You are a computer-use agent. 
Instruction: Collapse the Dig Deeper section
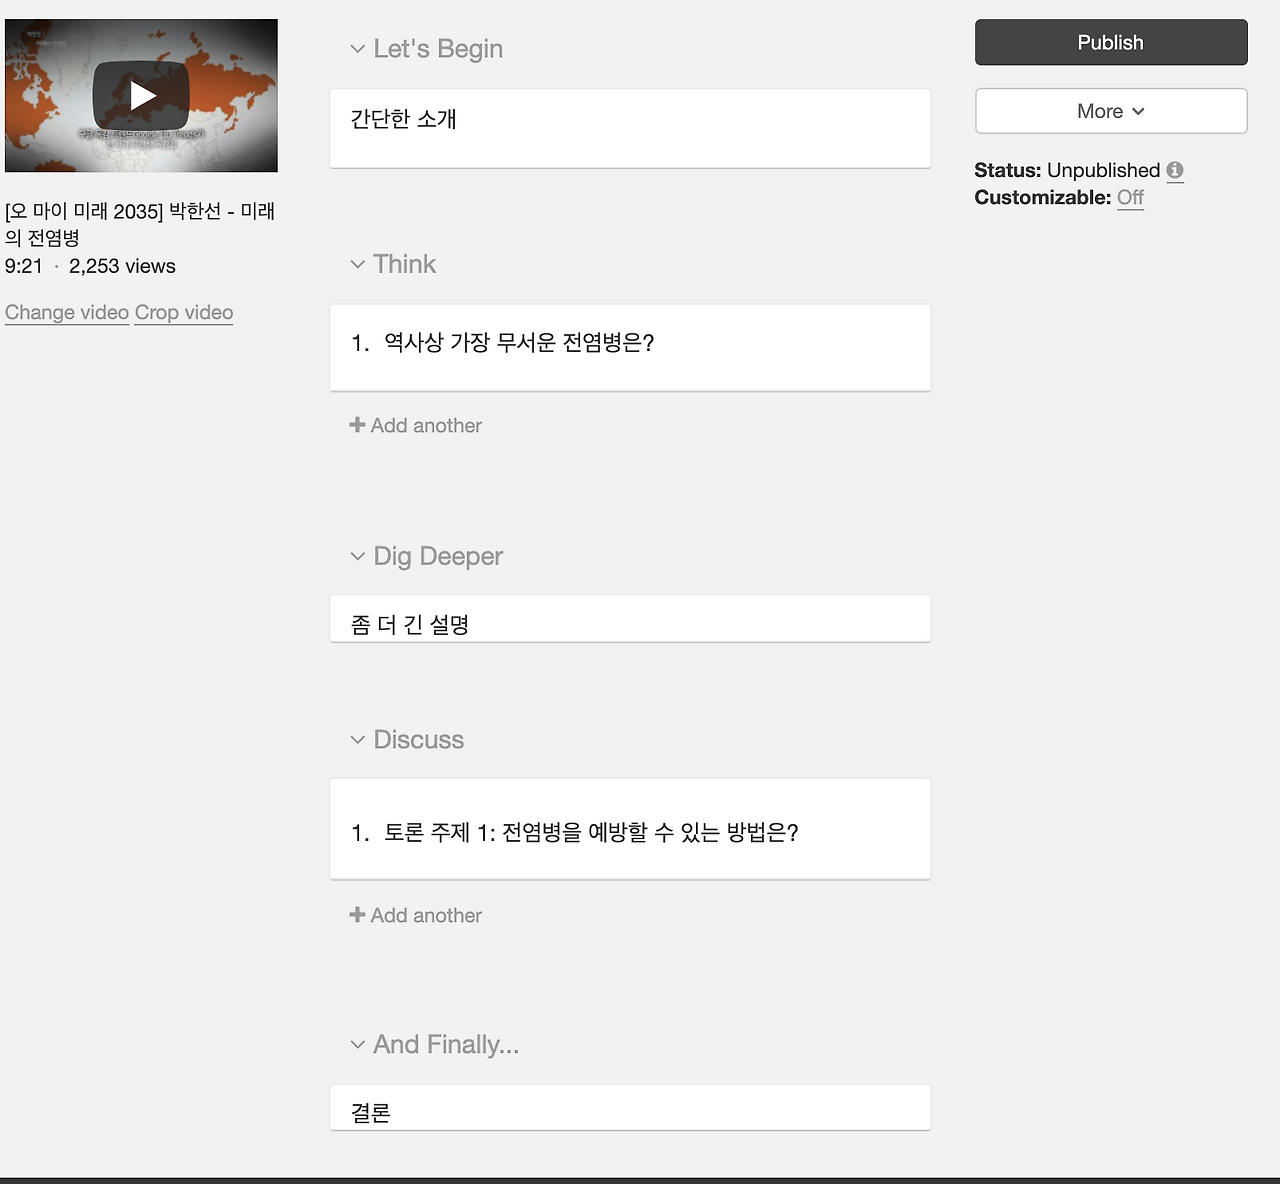(x=358, y=556)
